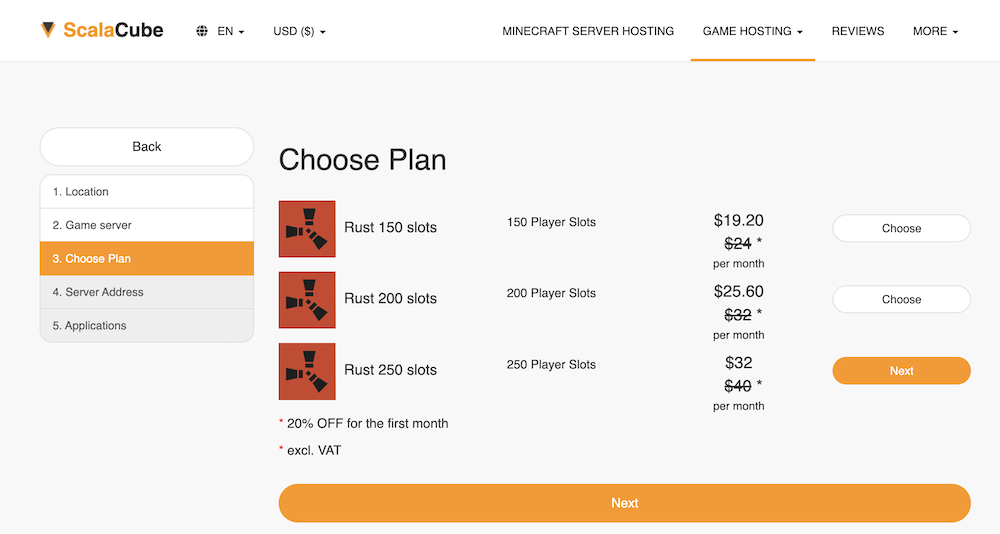1000x534 pixels.
Task: Click Next beside Rust 250 slots
Action: click(901, 371)
